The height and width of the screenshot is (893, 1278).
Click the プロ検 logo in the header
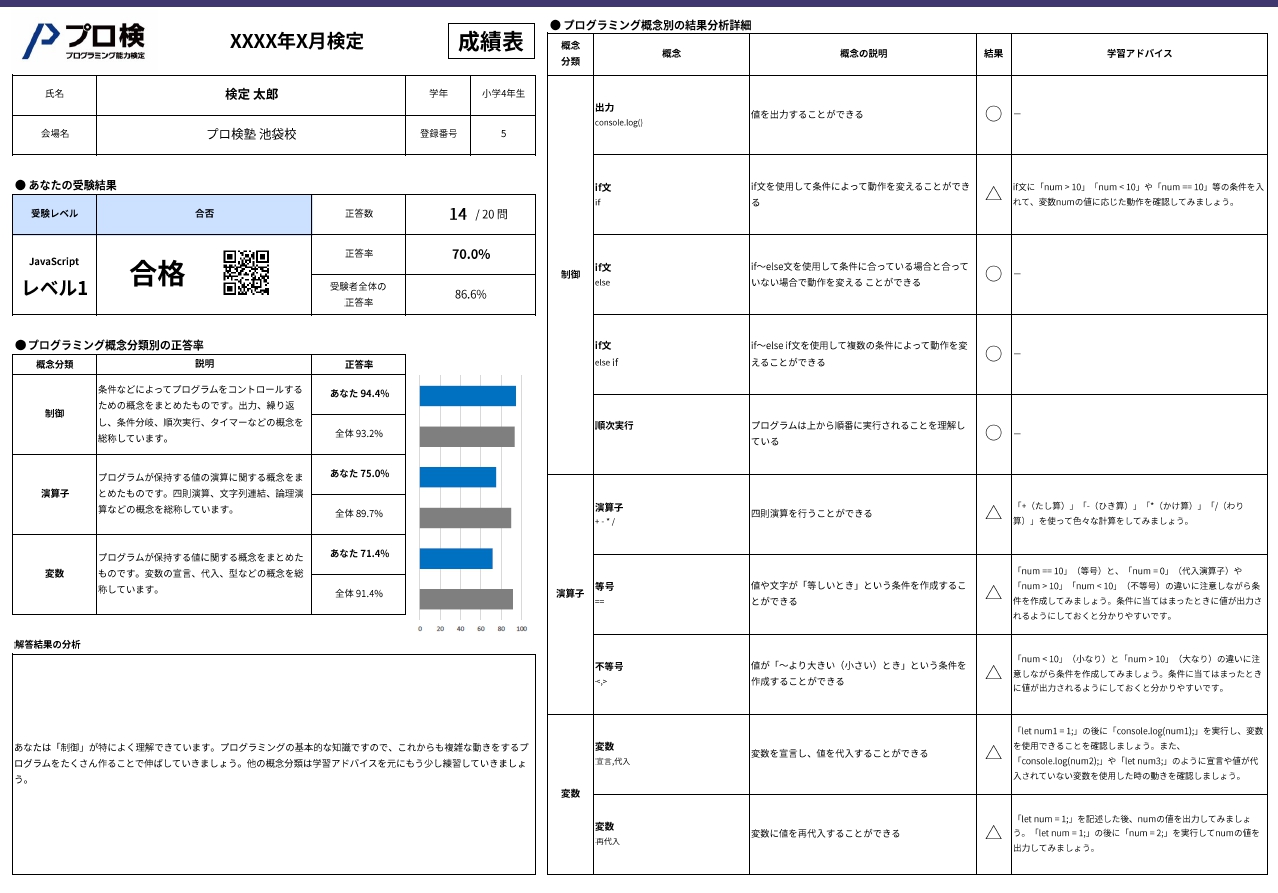point(84,41)
